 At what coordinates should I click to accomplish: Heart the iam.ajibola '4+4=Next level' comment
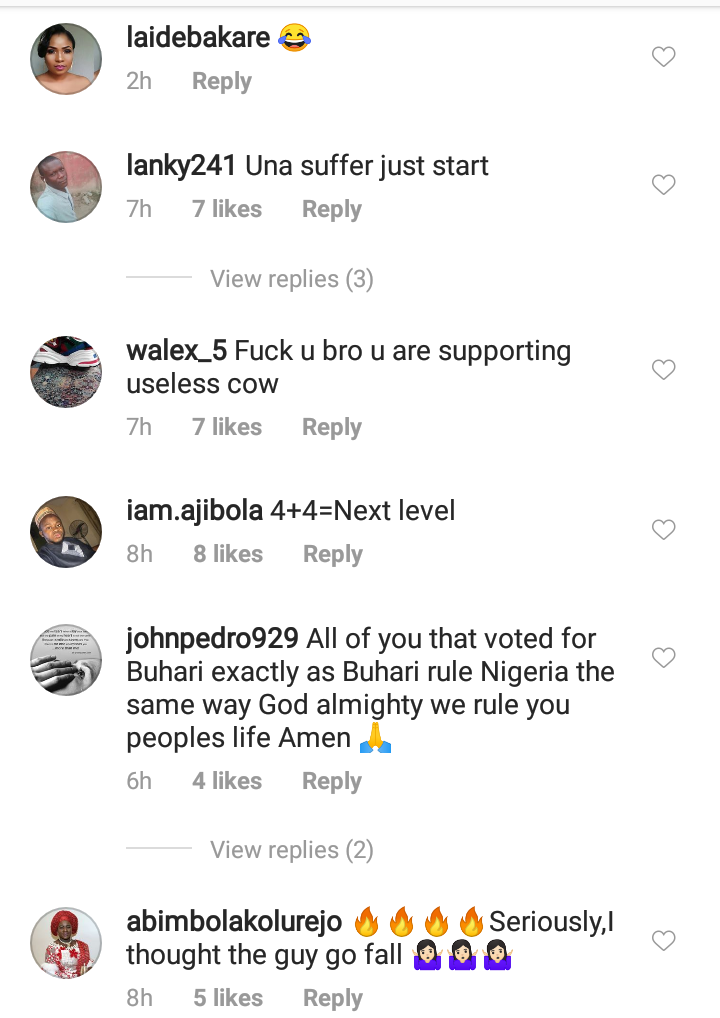pyautogui.click(x=664, y=530)
